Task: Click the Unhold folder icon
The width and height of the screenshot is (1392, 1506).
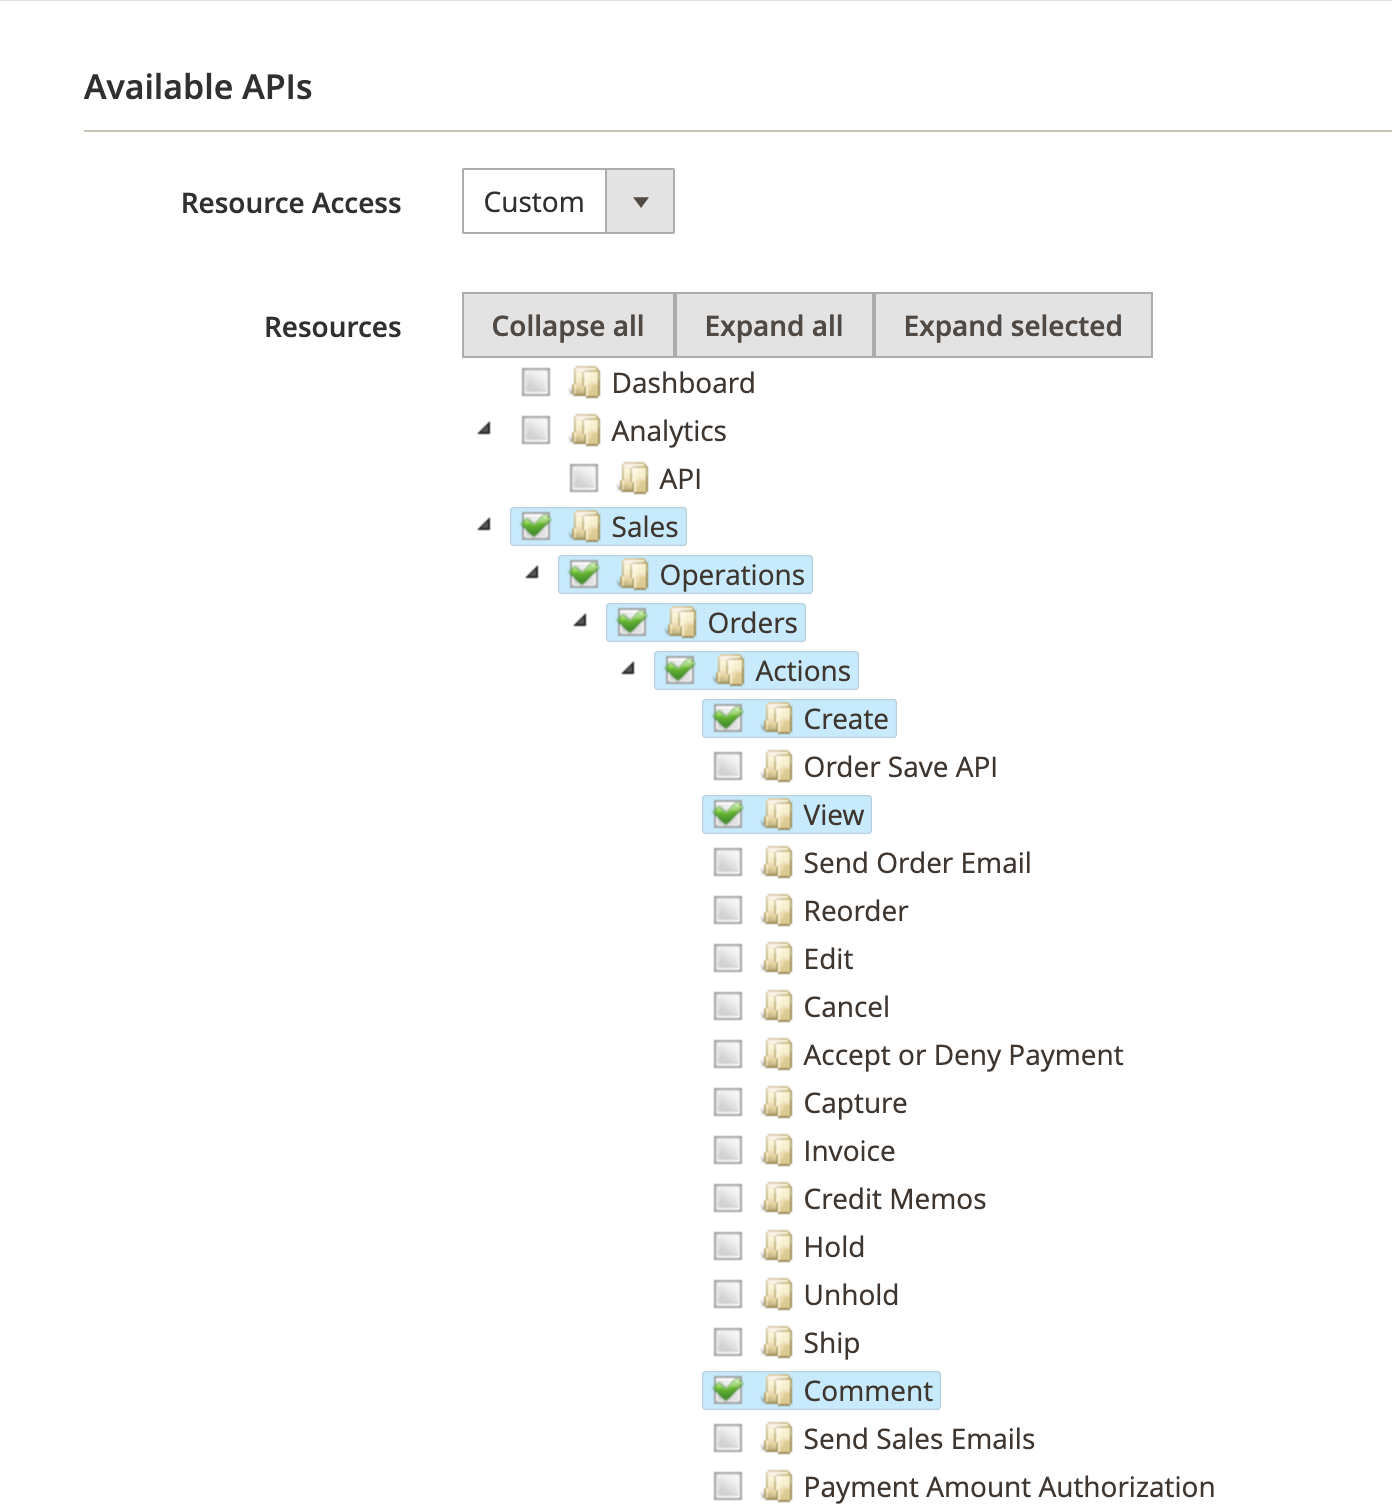Action: (x=777, y=1294)
